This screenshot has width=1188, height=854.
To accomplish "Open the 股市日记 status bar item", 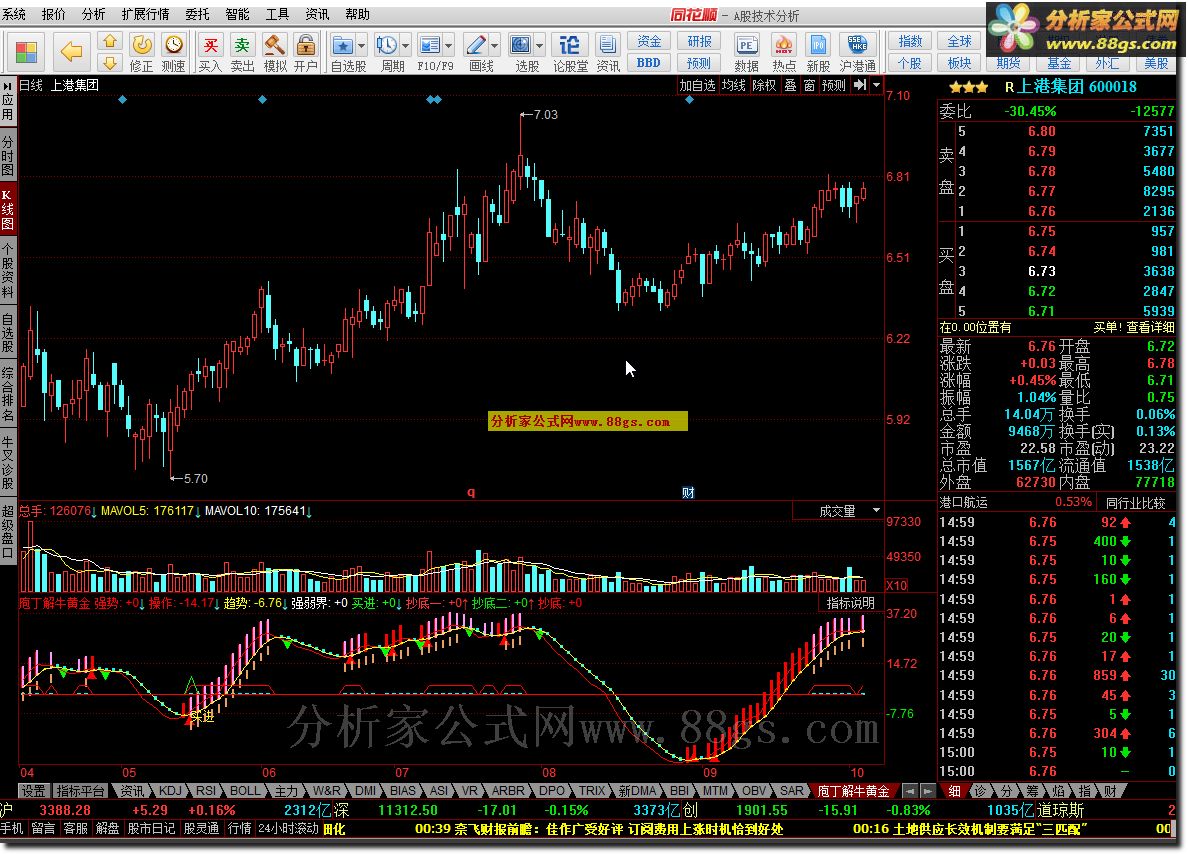I will (151, 828).
